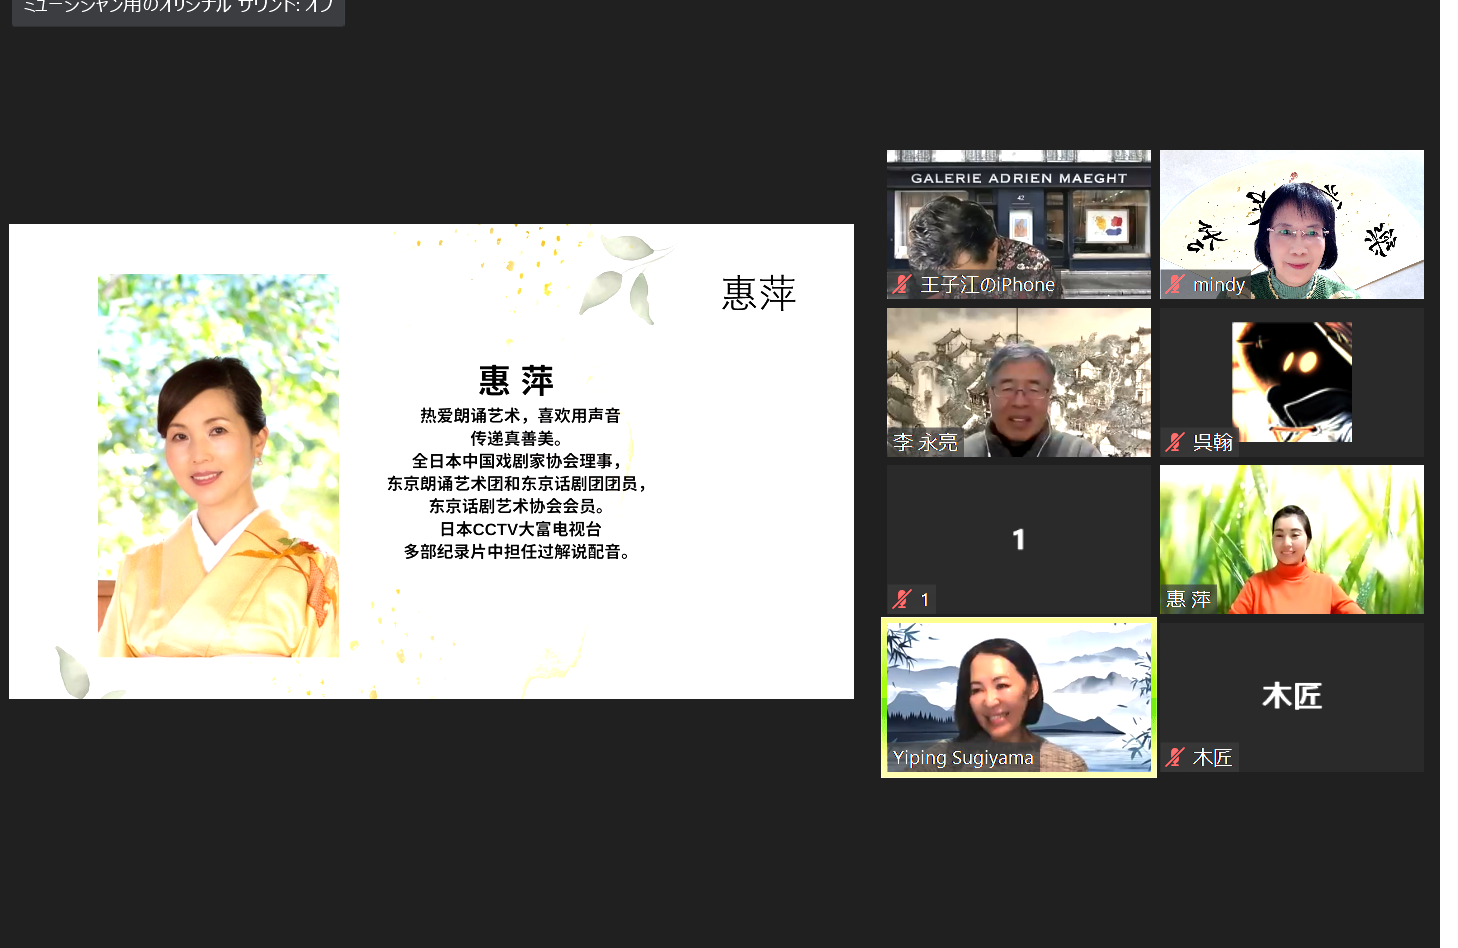Click muted microphone icon on 王子江のiPhone tile
1458x948 pixels.
point(902,285)
